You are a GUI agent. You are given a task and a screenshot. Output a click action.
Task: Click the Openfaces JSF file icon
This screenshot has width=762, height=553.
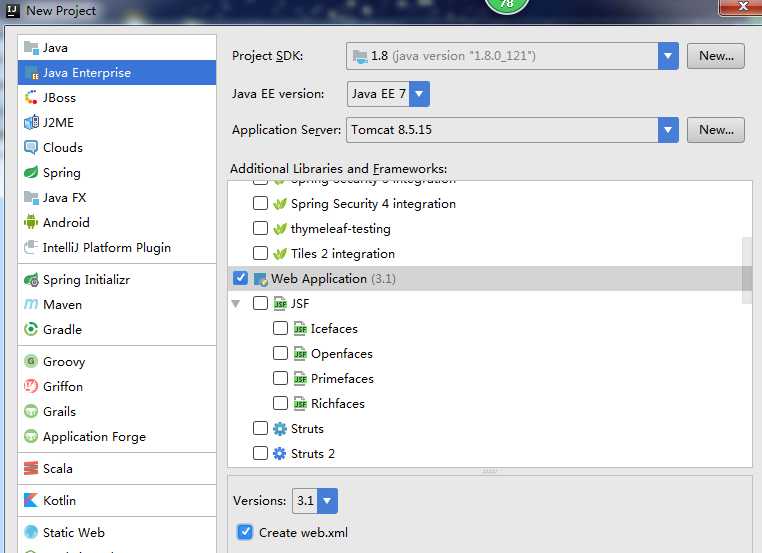(x=300, y=354)
